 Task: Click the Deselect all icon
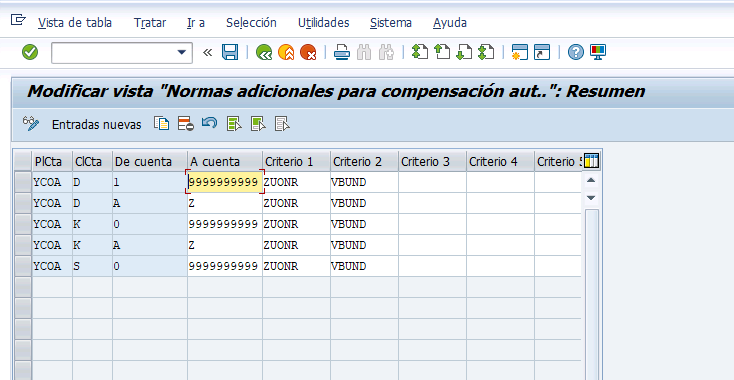(282, 124)
